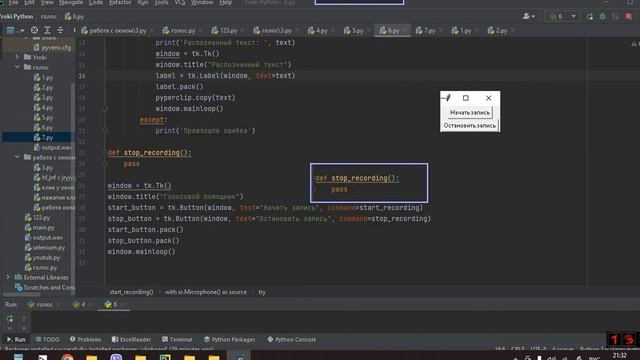Collapse the работа с окном folder

(17, 157)
